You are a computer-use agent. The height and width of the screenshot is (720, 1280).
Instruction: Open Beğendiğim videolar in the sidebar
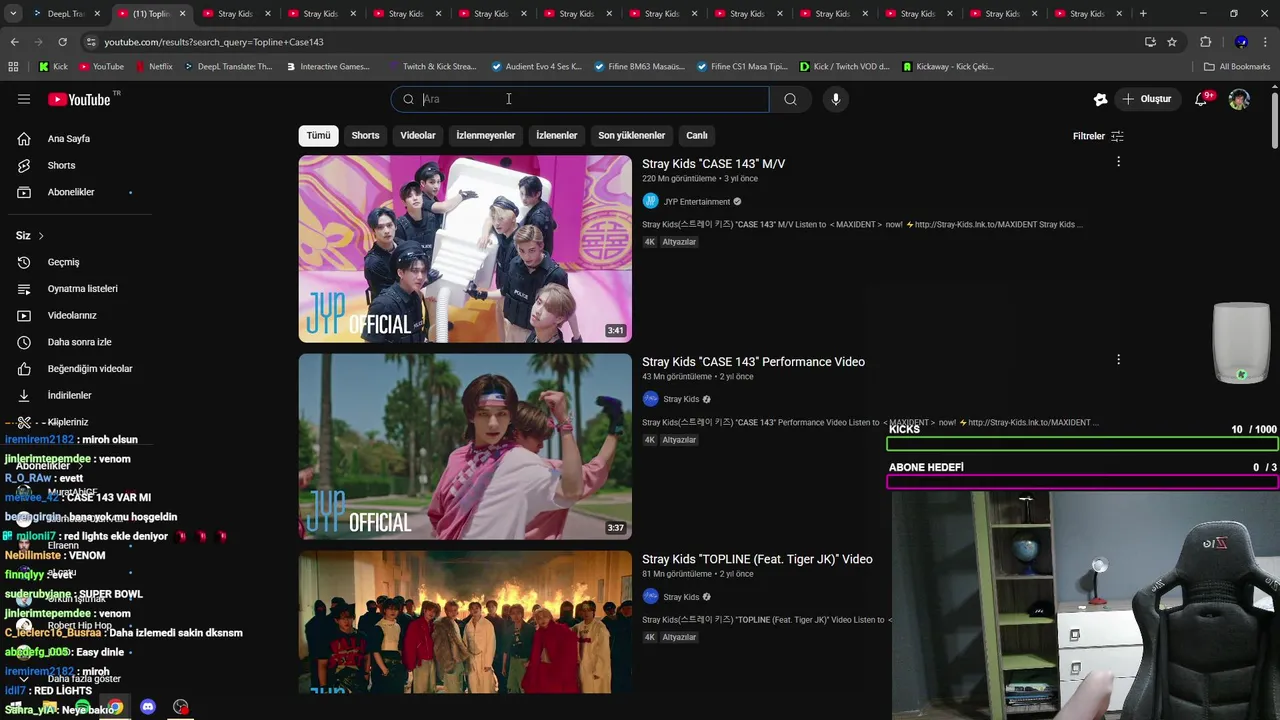89,369
